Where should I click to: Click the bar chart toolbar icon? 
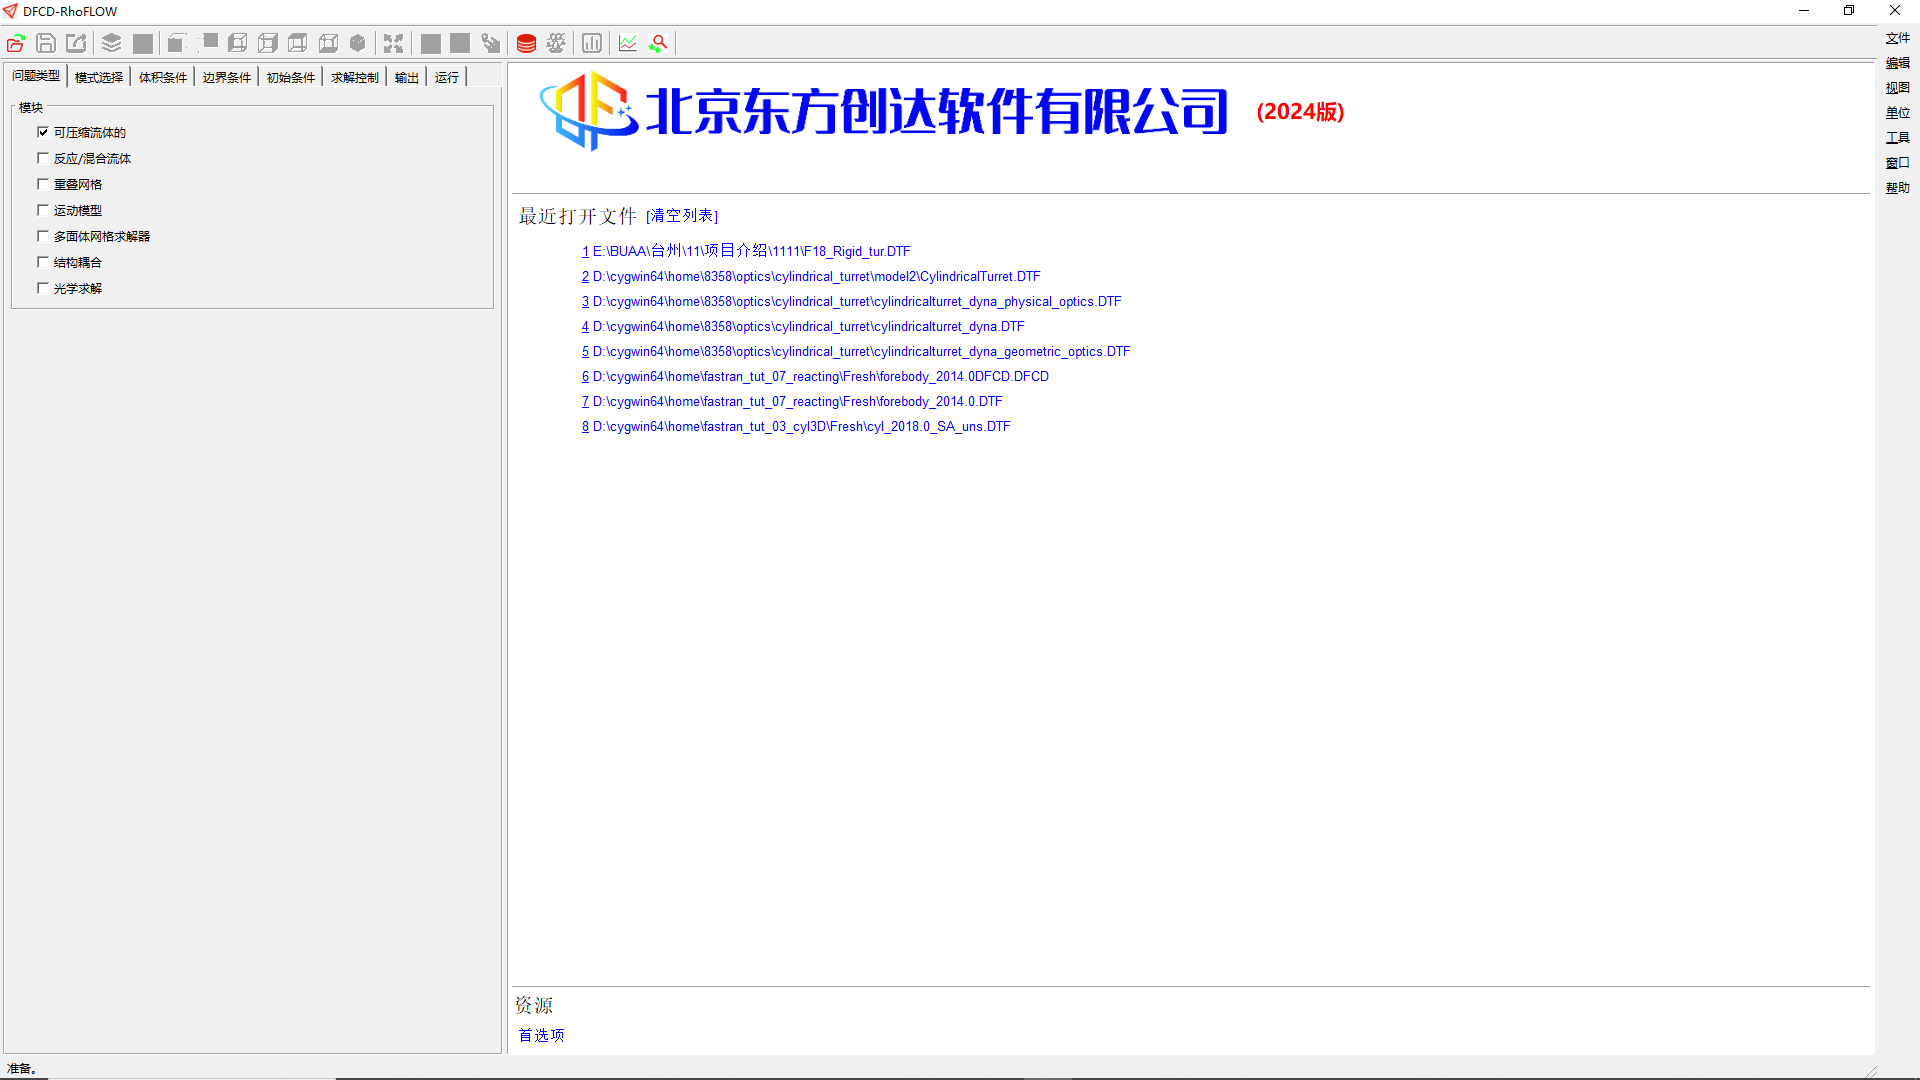[592, 43]
